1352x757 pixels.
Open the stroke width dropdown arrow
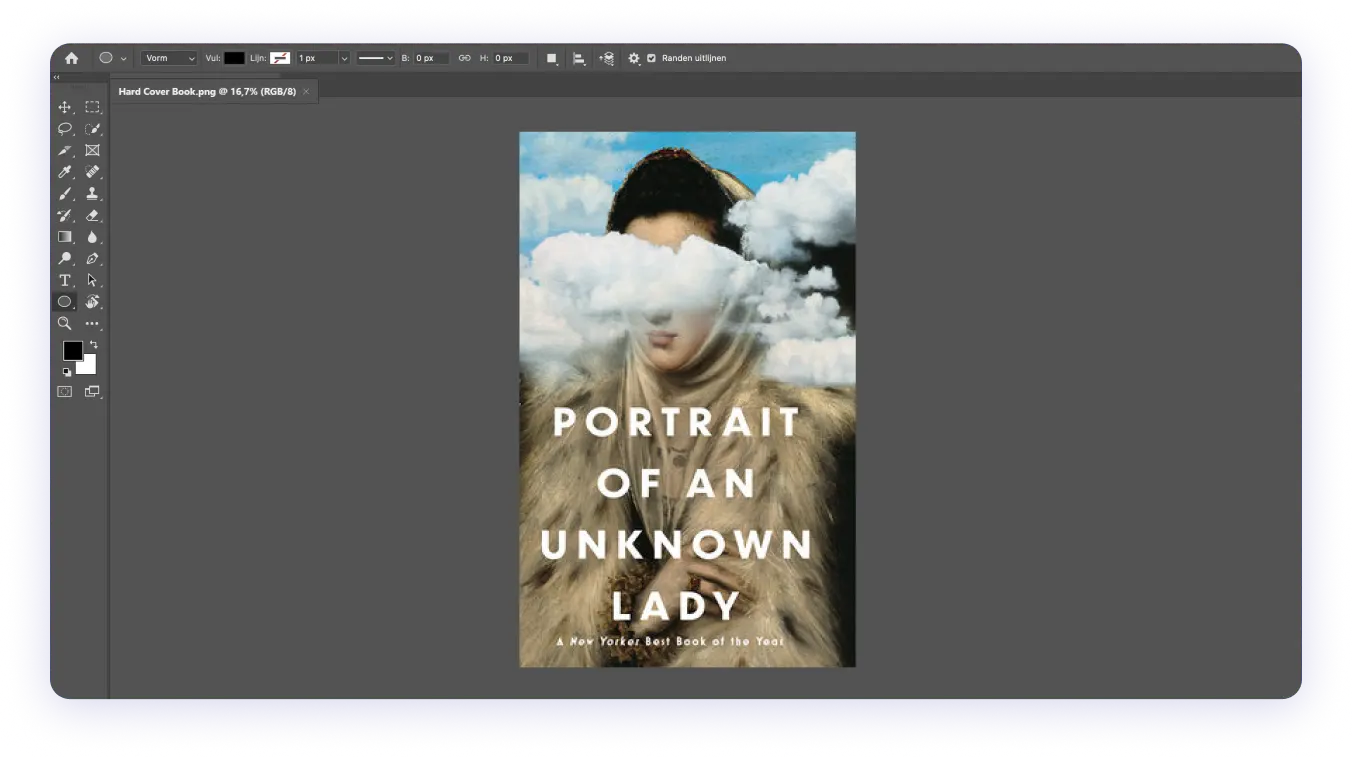tap(344, 58)
